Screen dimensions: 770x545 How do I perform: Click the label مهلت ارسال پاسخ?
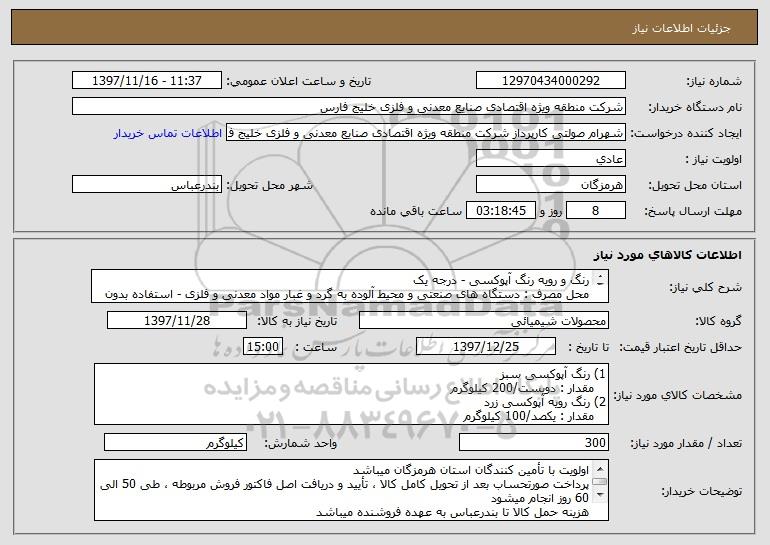pyautogui.click(x=693, y=212)
